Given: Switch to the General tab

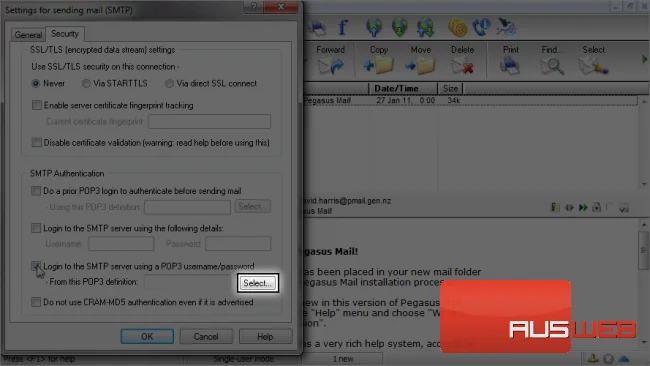Looking at the screenshot, I should [28, 35].
